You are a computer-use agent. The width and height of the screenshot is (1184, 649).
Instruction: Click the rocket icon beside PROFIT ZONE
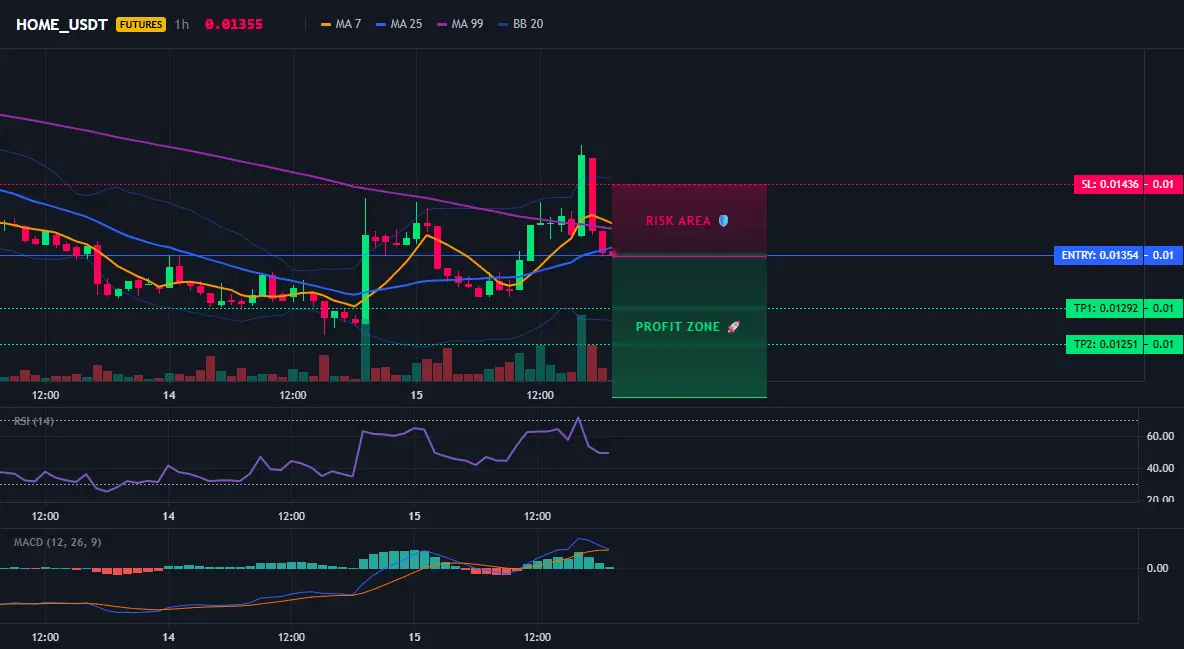[x=733, y=327]
